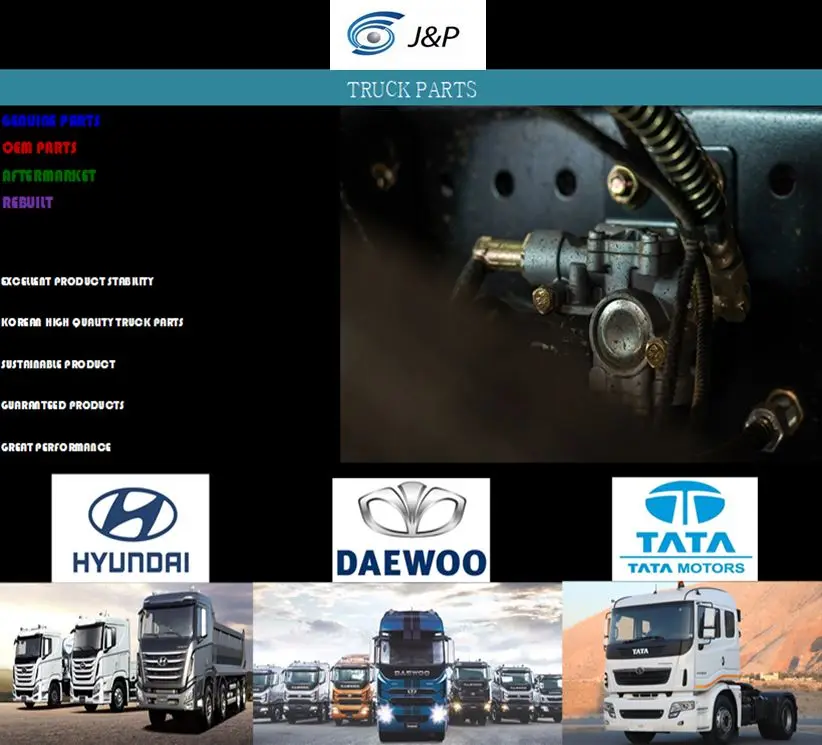Expand the GUARANTEED PRODUCTS section
The height and width of the screenshot is (745, 822).
(x=62, y=405)
